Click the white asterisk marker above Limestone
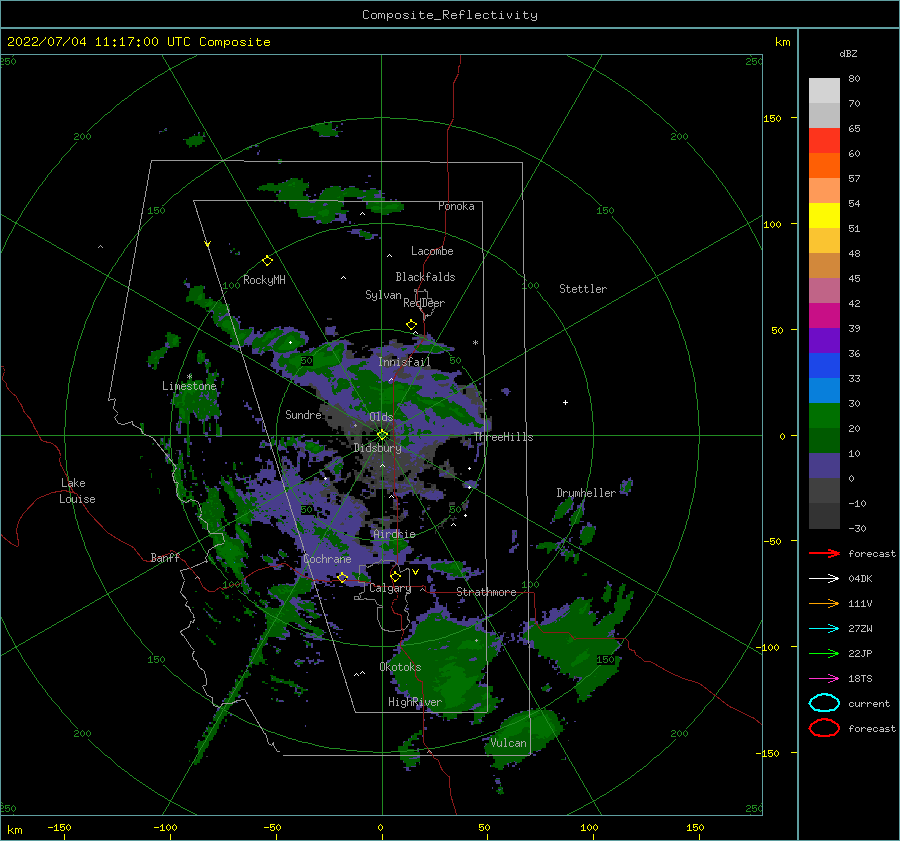900x841 pixels. click(189, 377)
